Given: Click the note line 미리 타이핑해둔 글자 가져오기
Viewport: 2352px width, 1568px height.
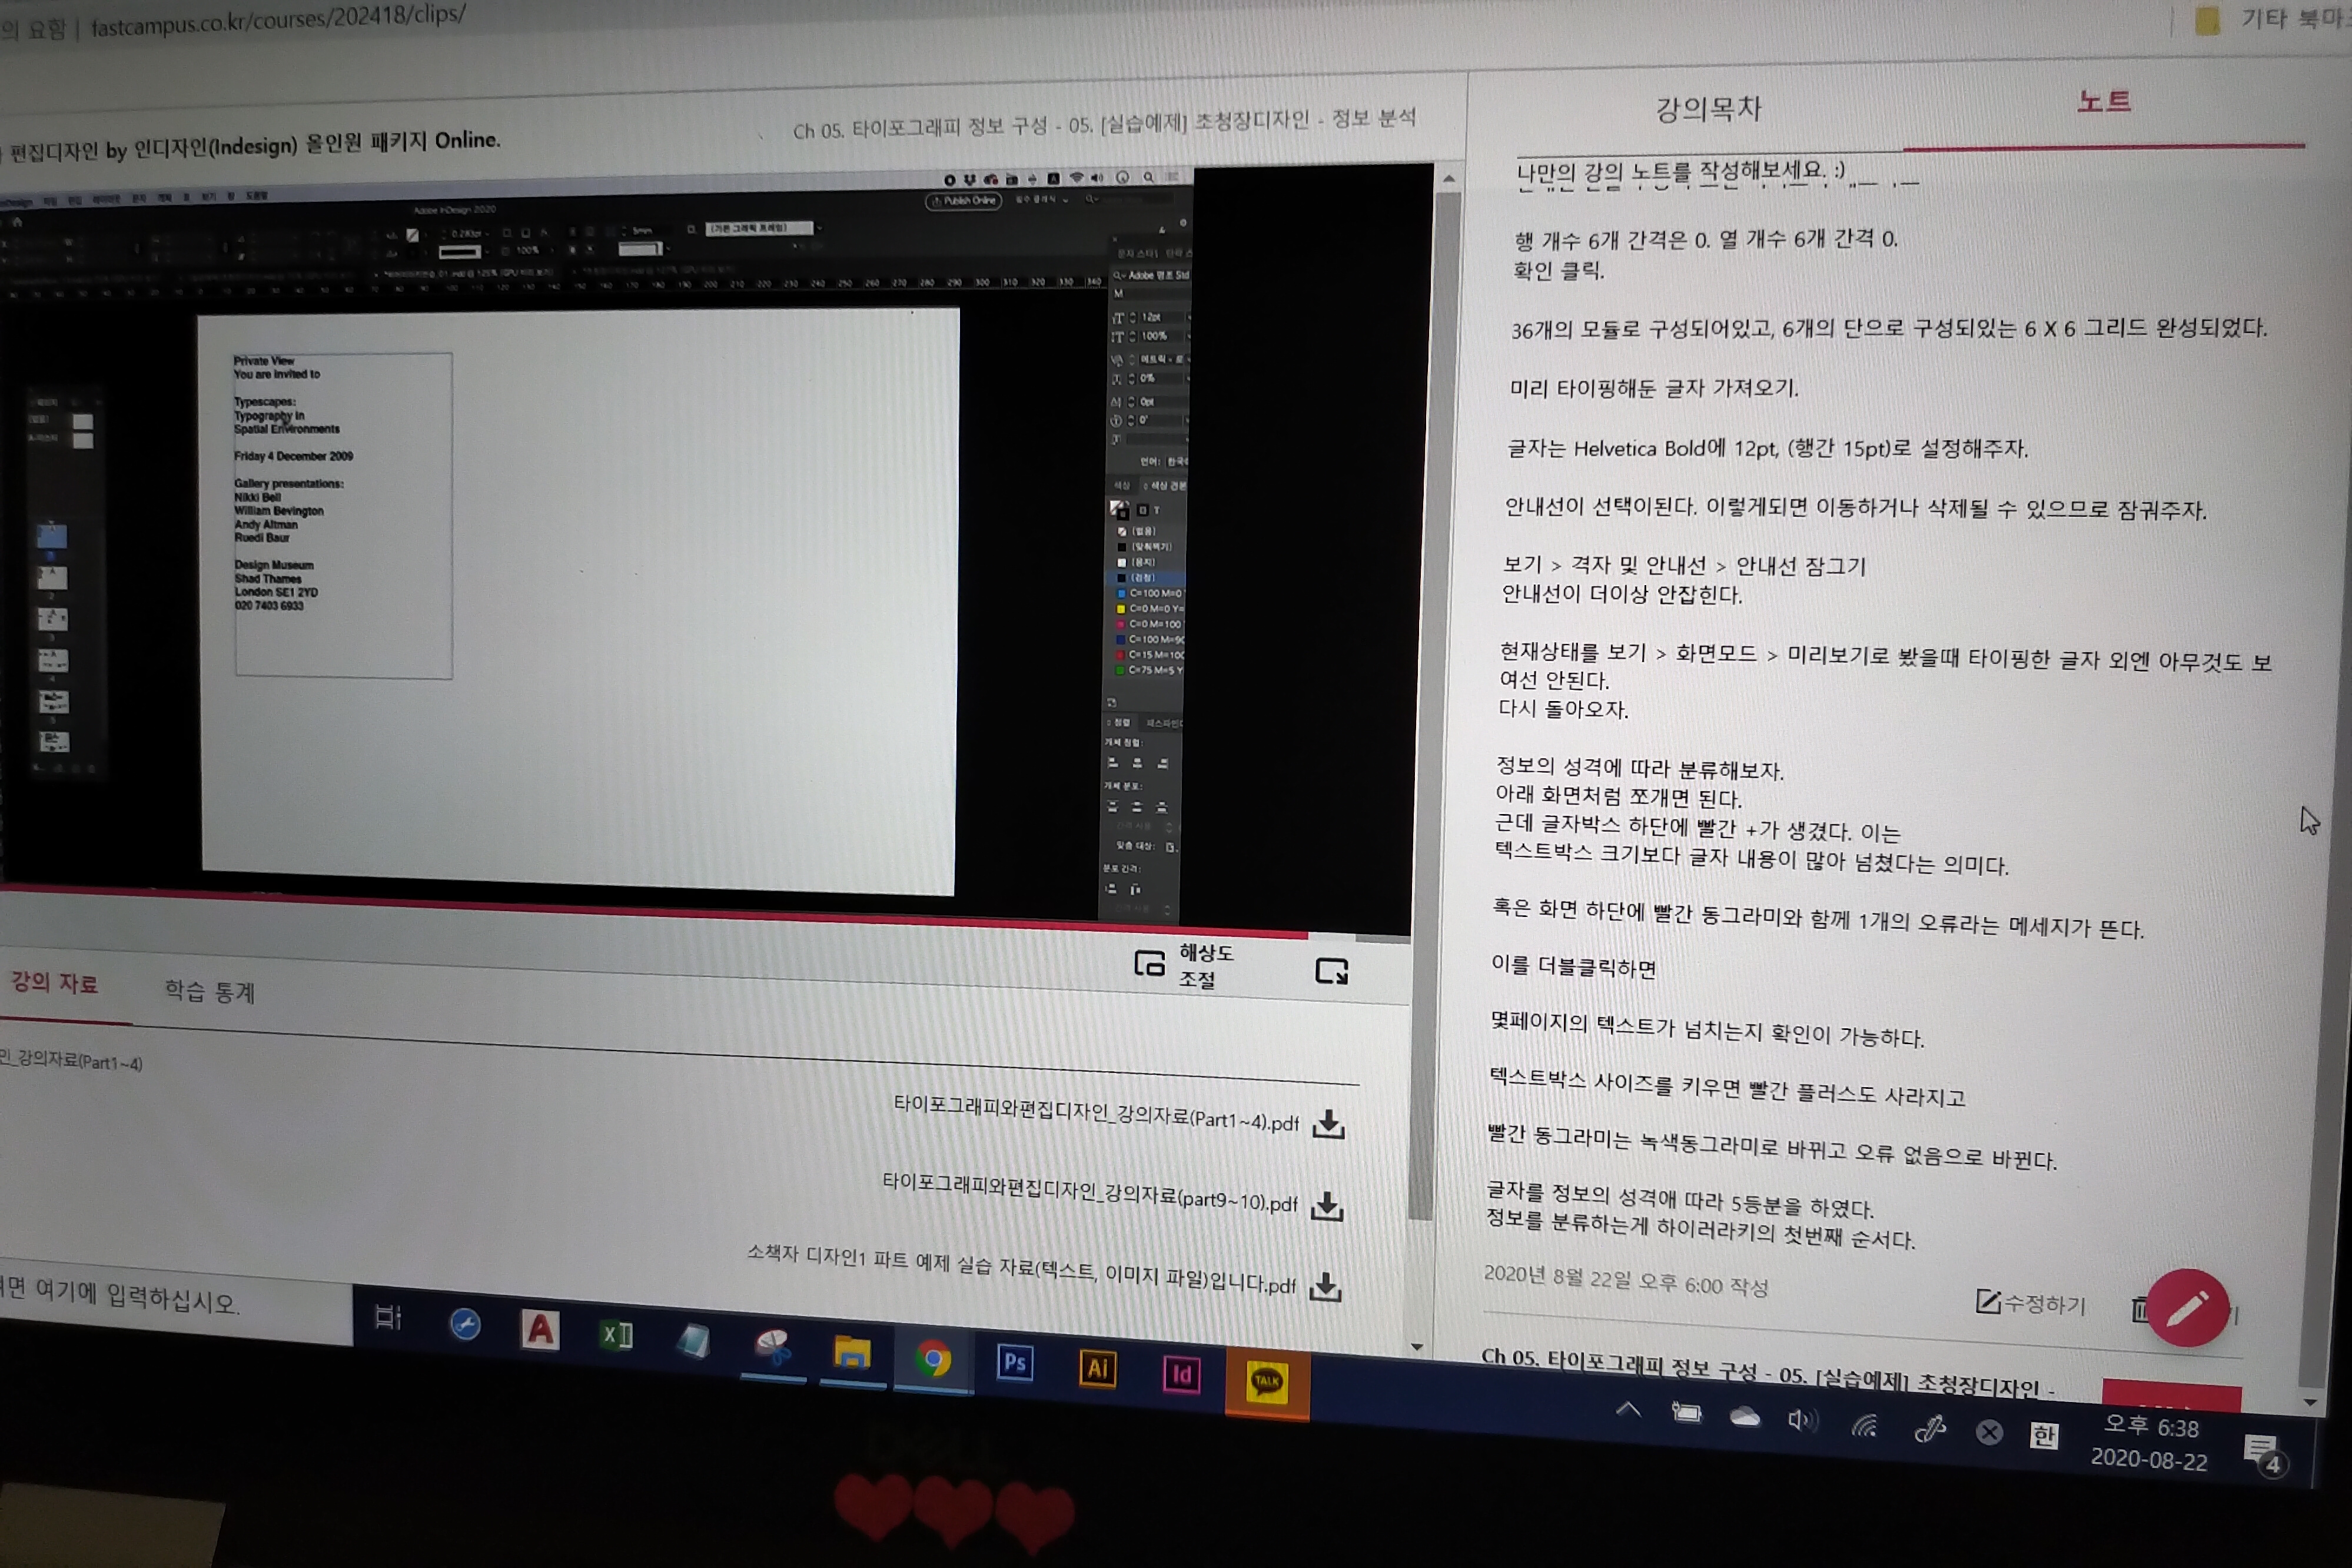Looking at the screenshot, I should click(x=1654, y=388).
